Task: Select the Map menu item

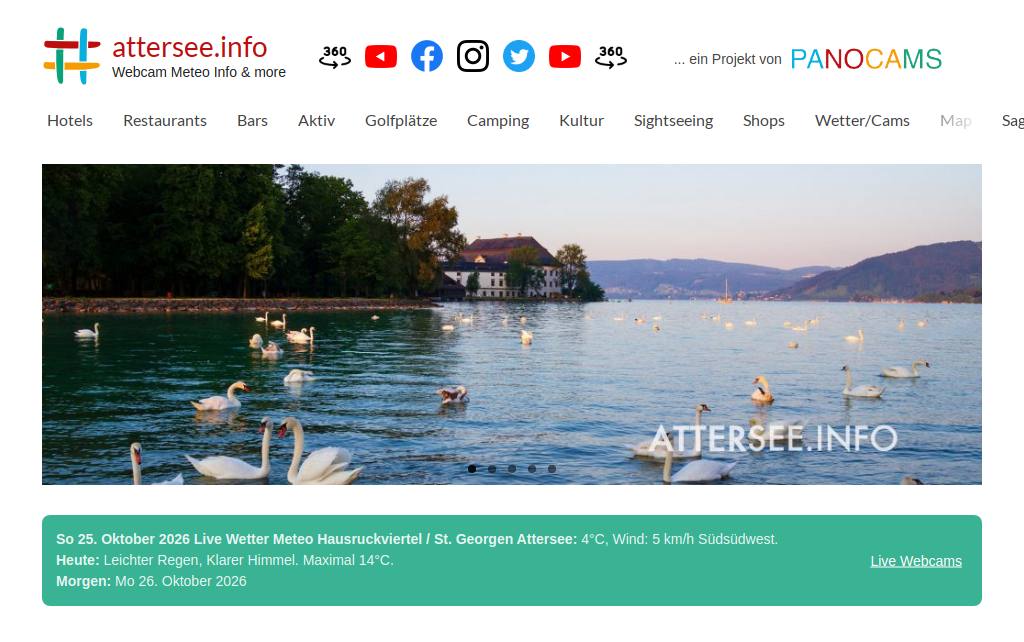Action: pos(956,121)
